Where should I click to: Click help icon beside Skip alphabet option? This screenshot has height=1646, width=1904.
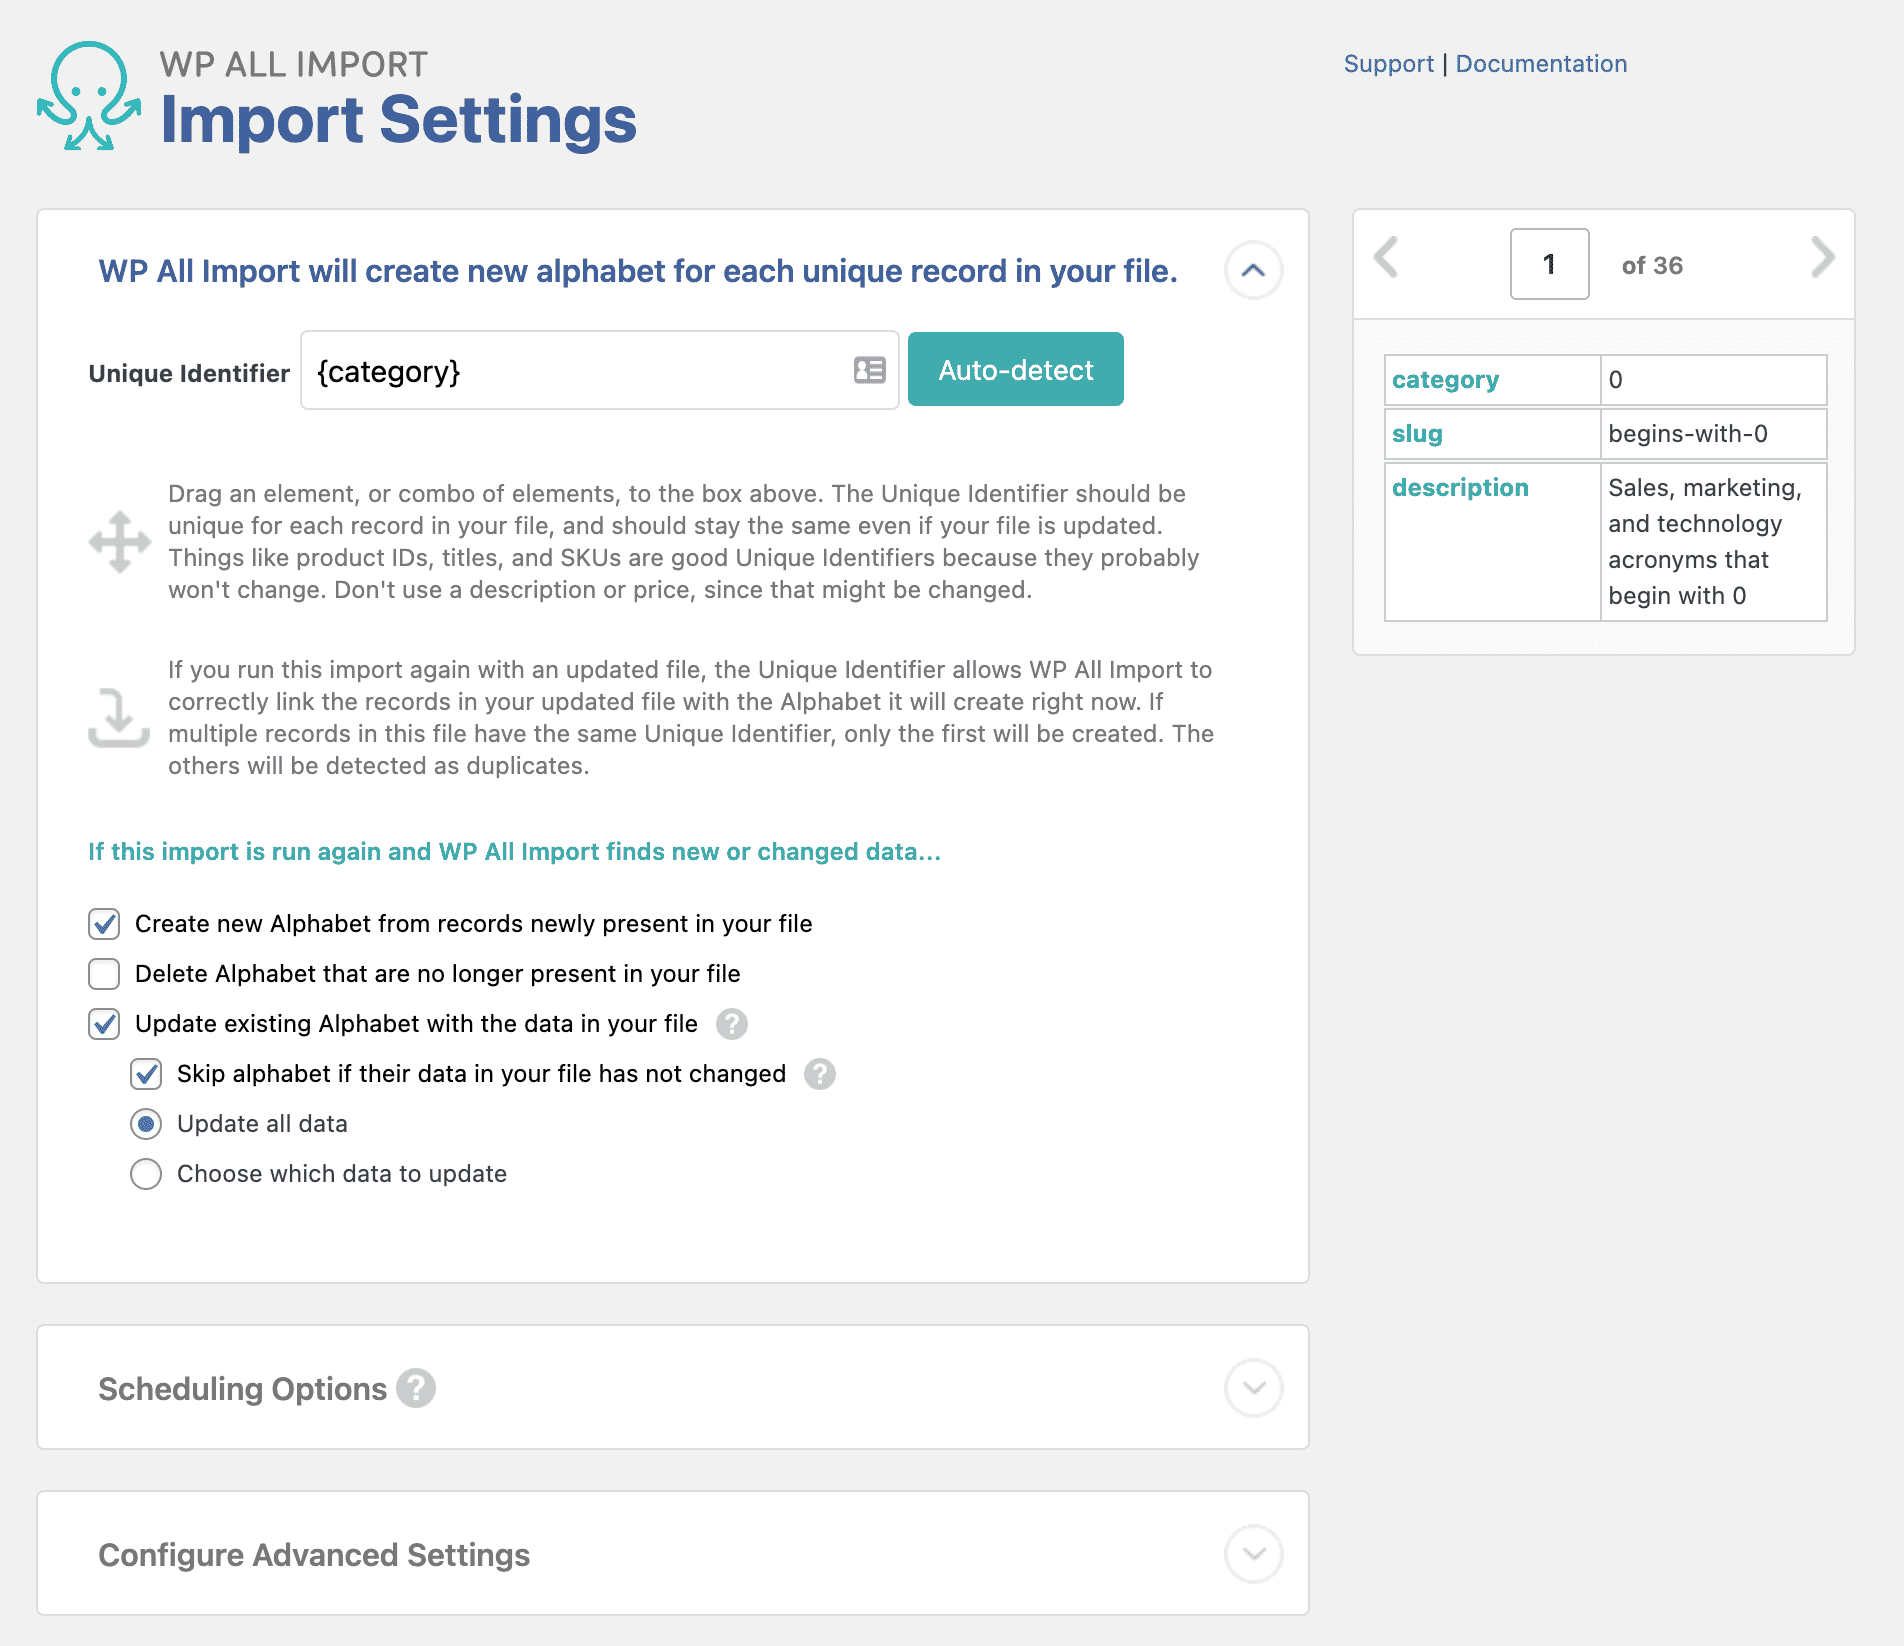(x=819, y=1074)
